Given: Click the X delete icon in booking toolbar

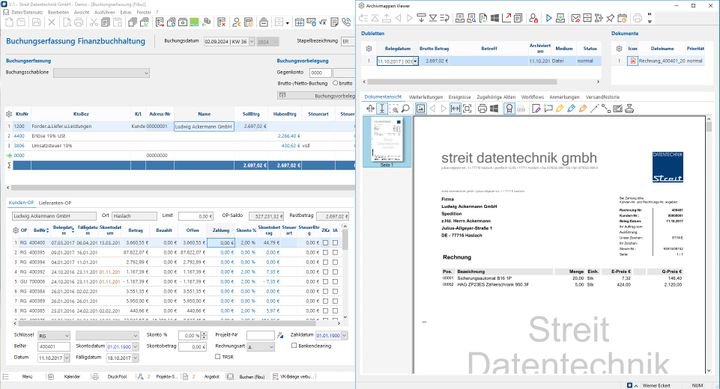Looking at the screenshot, I should click(51, 22).
